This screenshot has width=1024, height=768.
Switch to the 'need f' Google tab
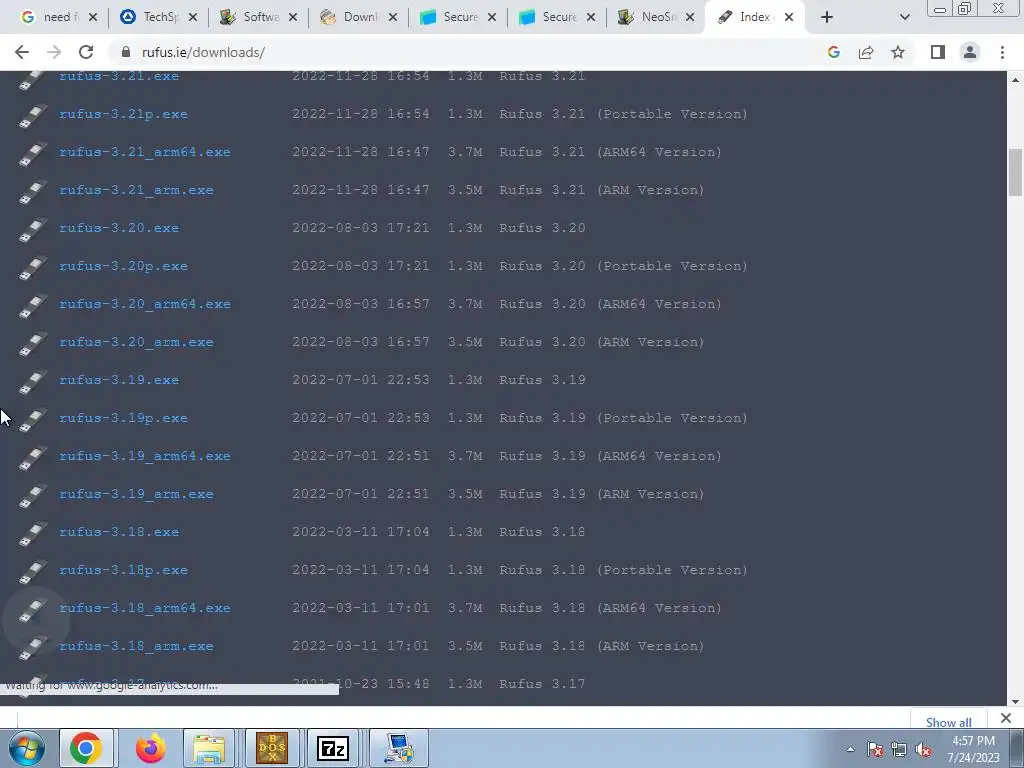click(57, 17)
